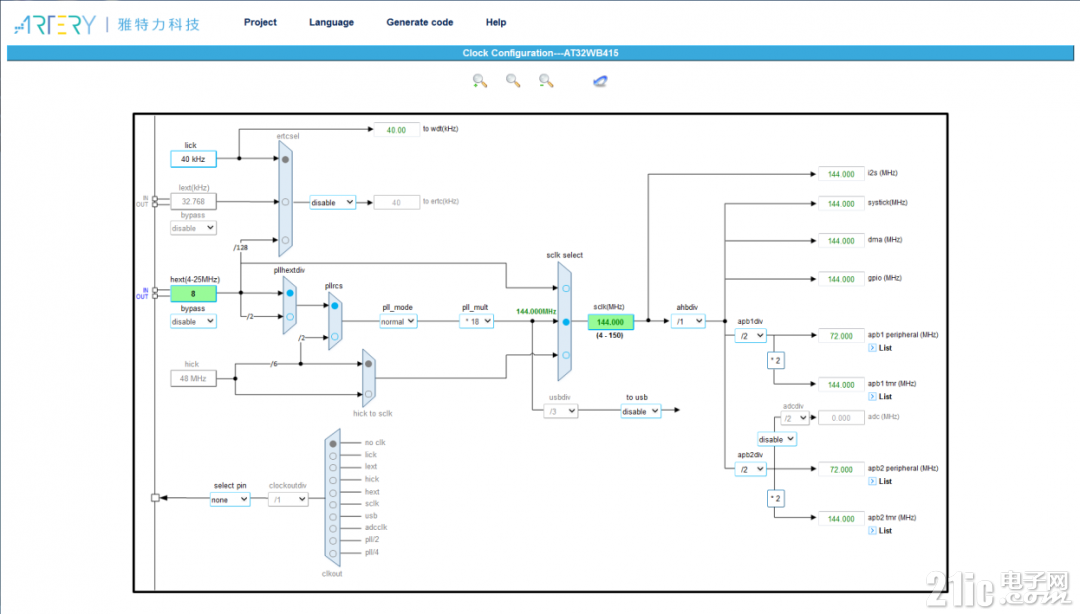Open the pll_mult dropdown
The width and height of the screenshot is (1080, 614).
[x=476, y=321]
